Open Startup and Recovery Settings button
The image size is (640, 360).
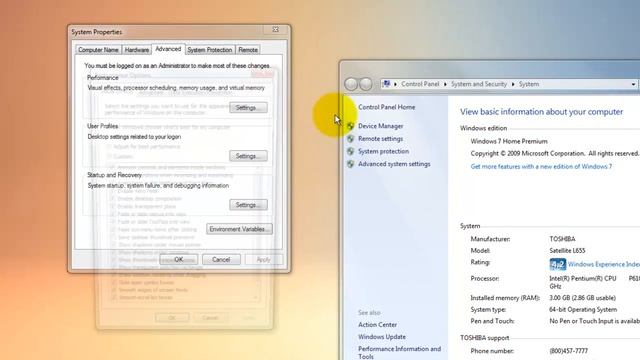click(x=248, y=205)
